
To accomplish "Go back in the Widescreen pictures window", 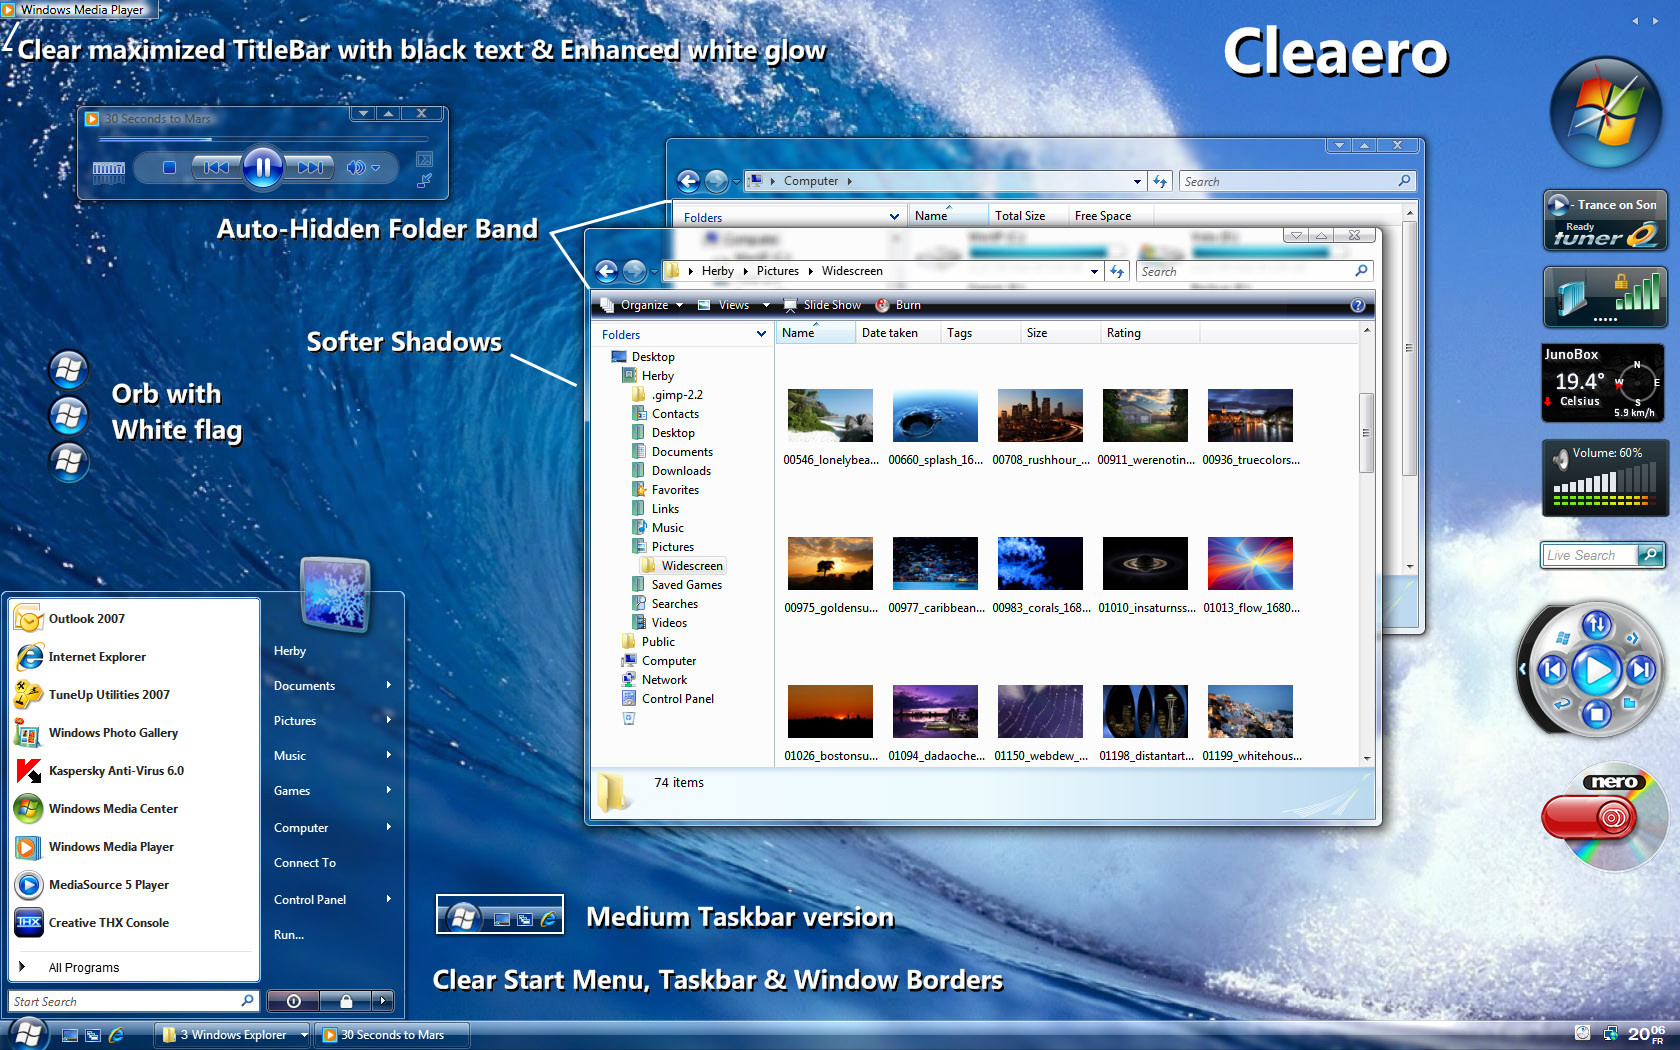I will point(606,271).
